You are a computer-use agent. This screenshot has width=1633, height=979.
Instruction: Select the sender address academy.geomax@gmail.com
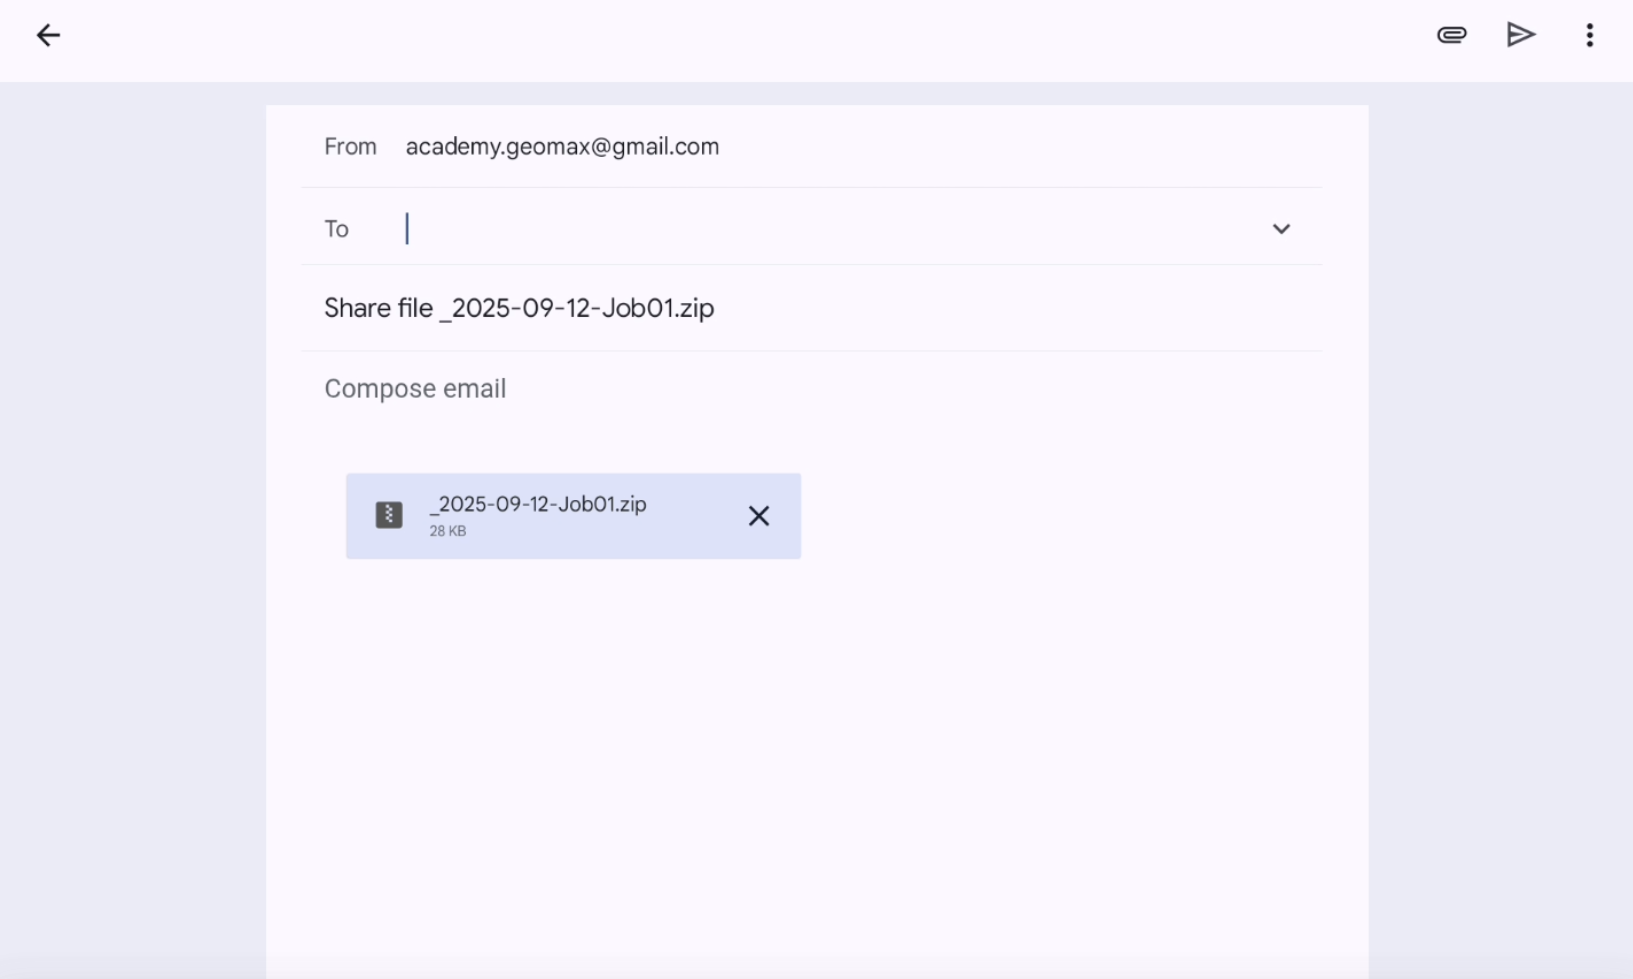tap(562, 147)
